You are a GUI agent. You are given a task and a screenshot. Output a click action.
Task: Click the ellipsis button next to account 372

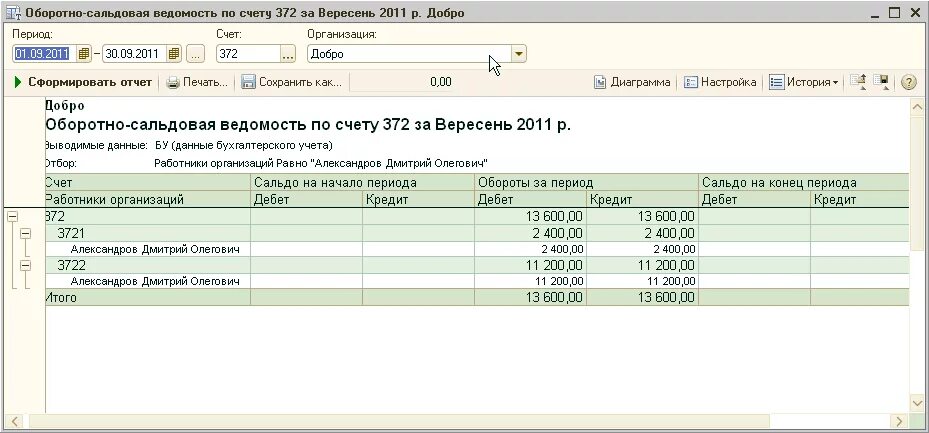click(x=287, y=54)
